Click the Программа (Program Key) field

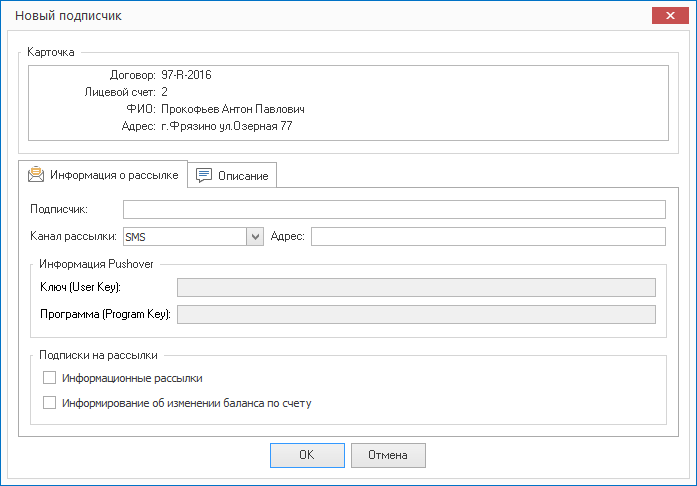pyautogui.click(x=416, y=314)
